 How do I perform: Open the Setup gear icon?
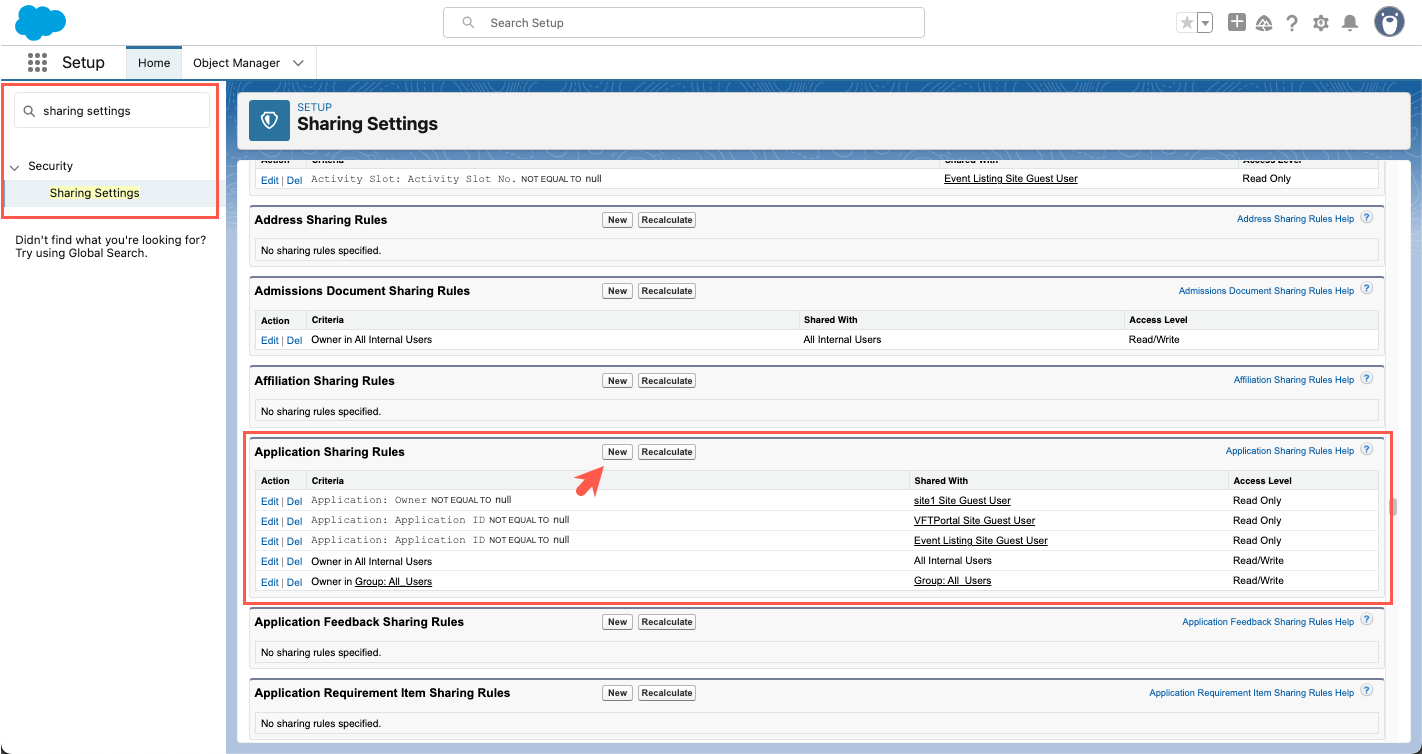pyautogui.click(x=1321, y=23)
